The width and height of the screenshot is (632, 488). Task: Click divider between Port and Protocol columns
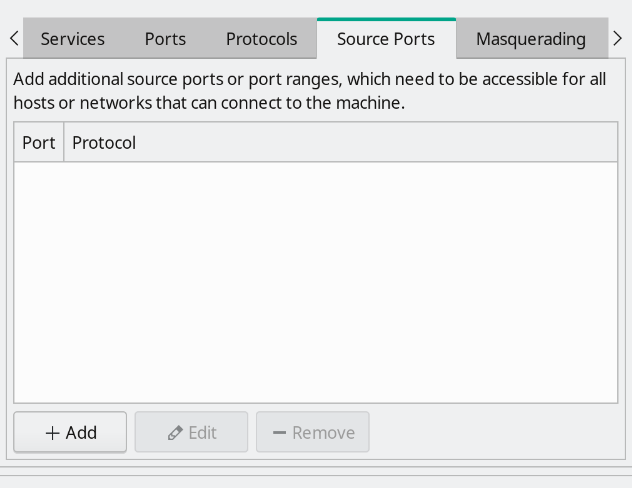point(64,143)
